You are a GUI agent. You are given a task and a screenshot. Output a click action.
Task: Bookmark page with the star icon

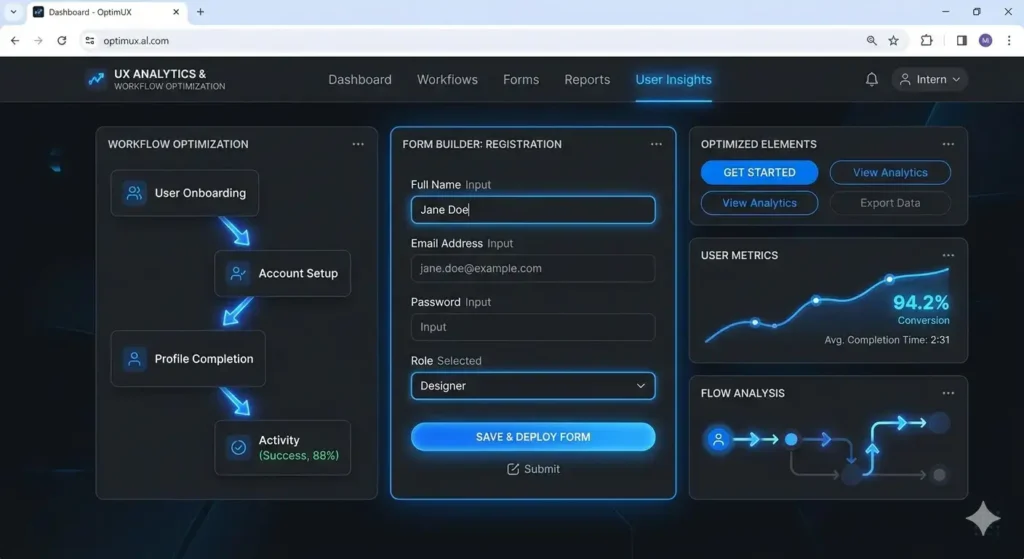pyautogui.click(x=893, y=40)
